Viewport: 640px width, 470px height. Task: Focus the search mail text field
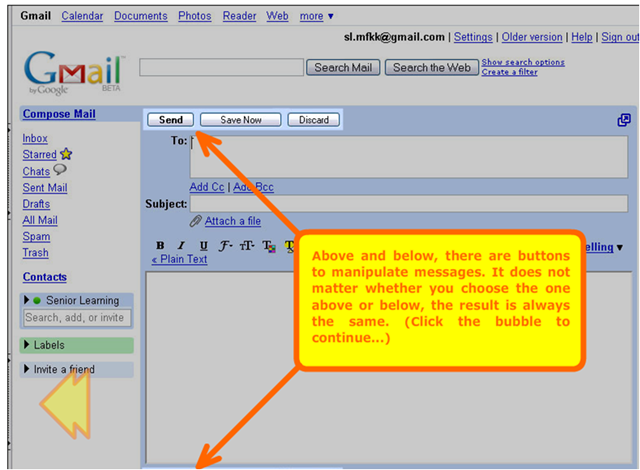[222, 67]
